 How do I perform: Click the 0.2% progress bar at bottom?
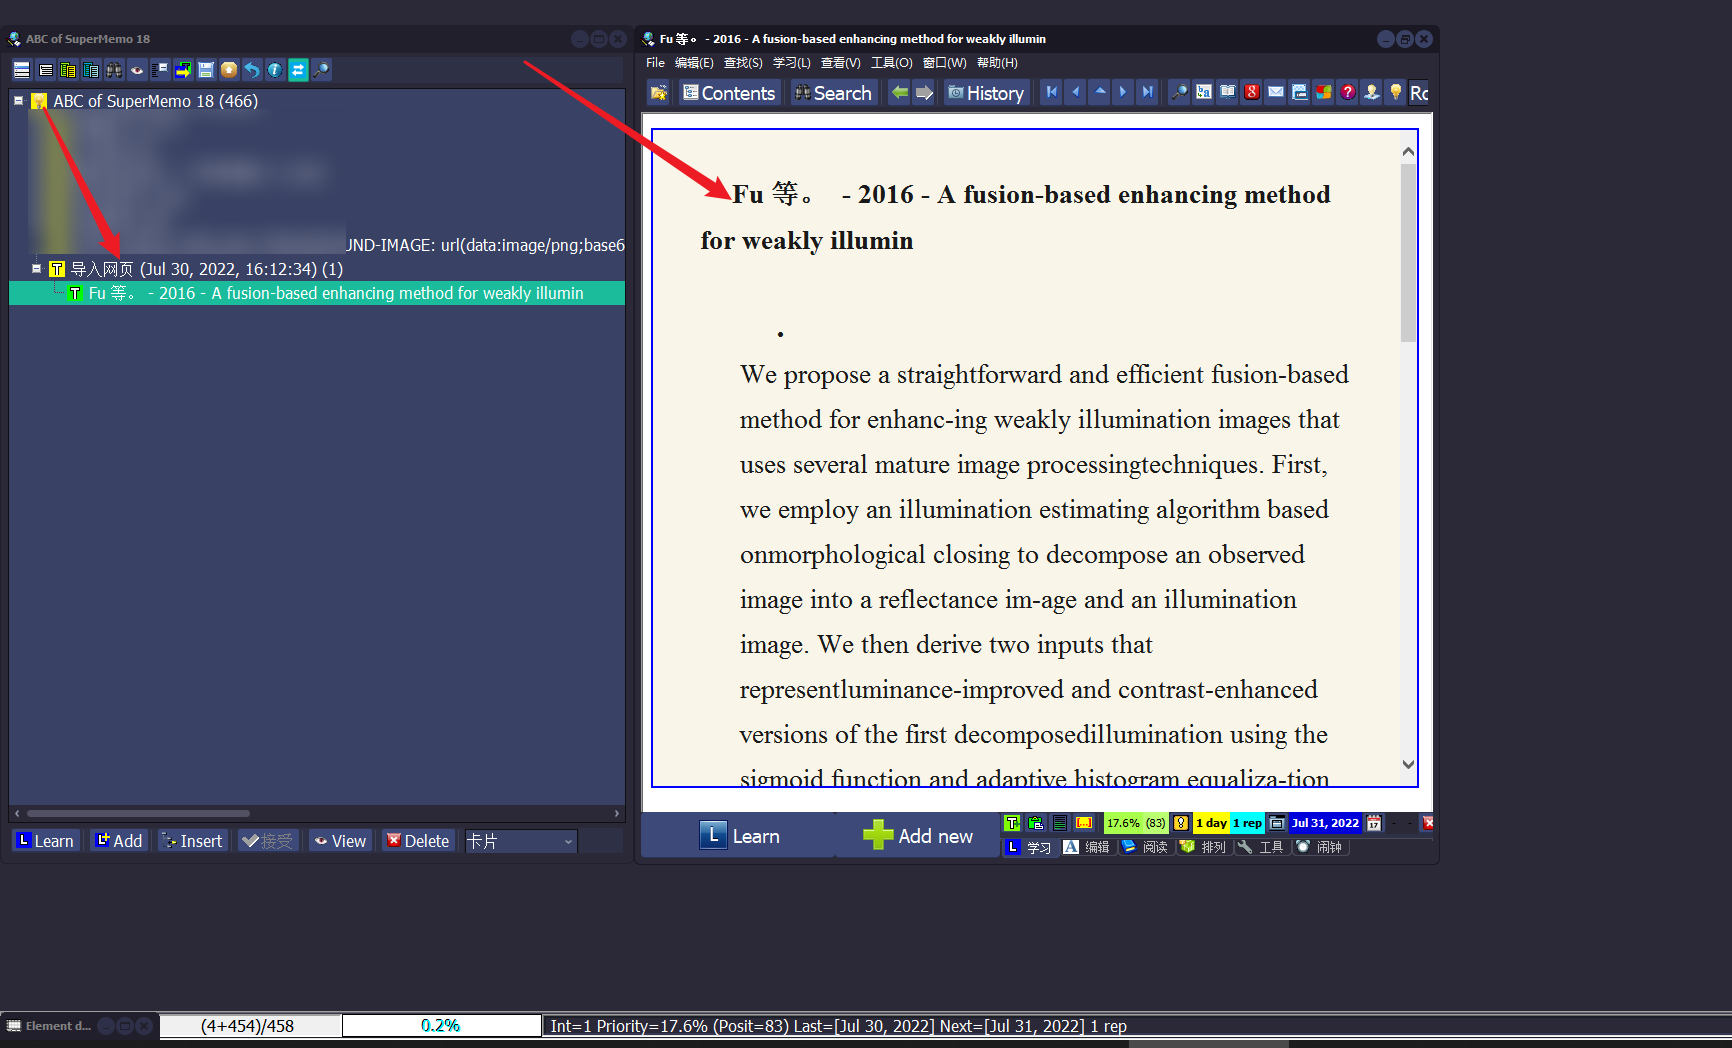pyautogui.click(x=441, y=1025)
